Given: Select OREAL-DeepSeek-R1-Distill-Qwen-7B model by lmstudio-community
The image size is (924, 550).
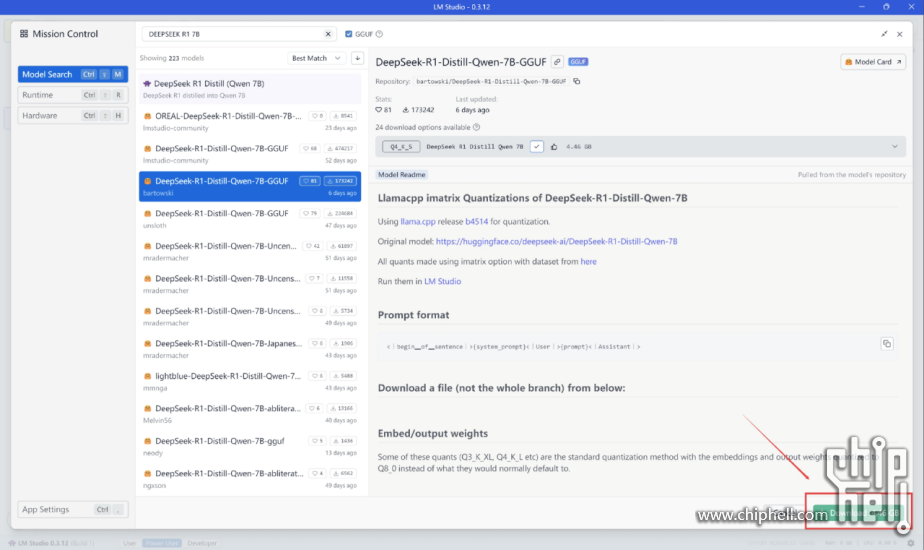Looking at the screenshot, I should tap(250, 121).
